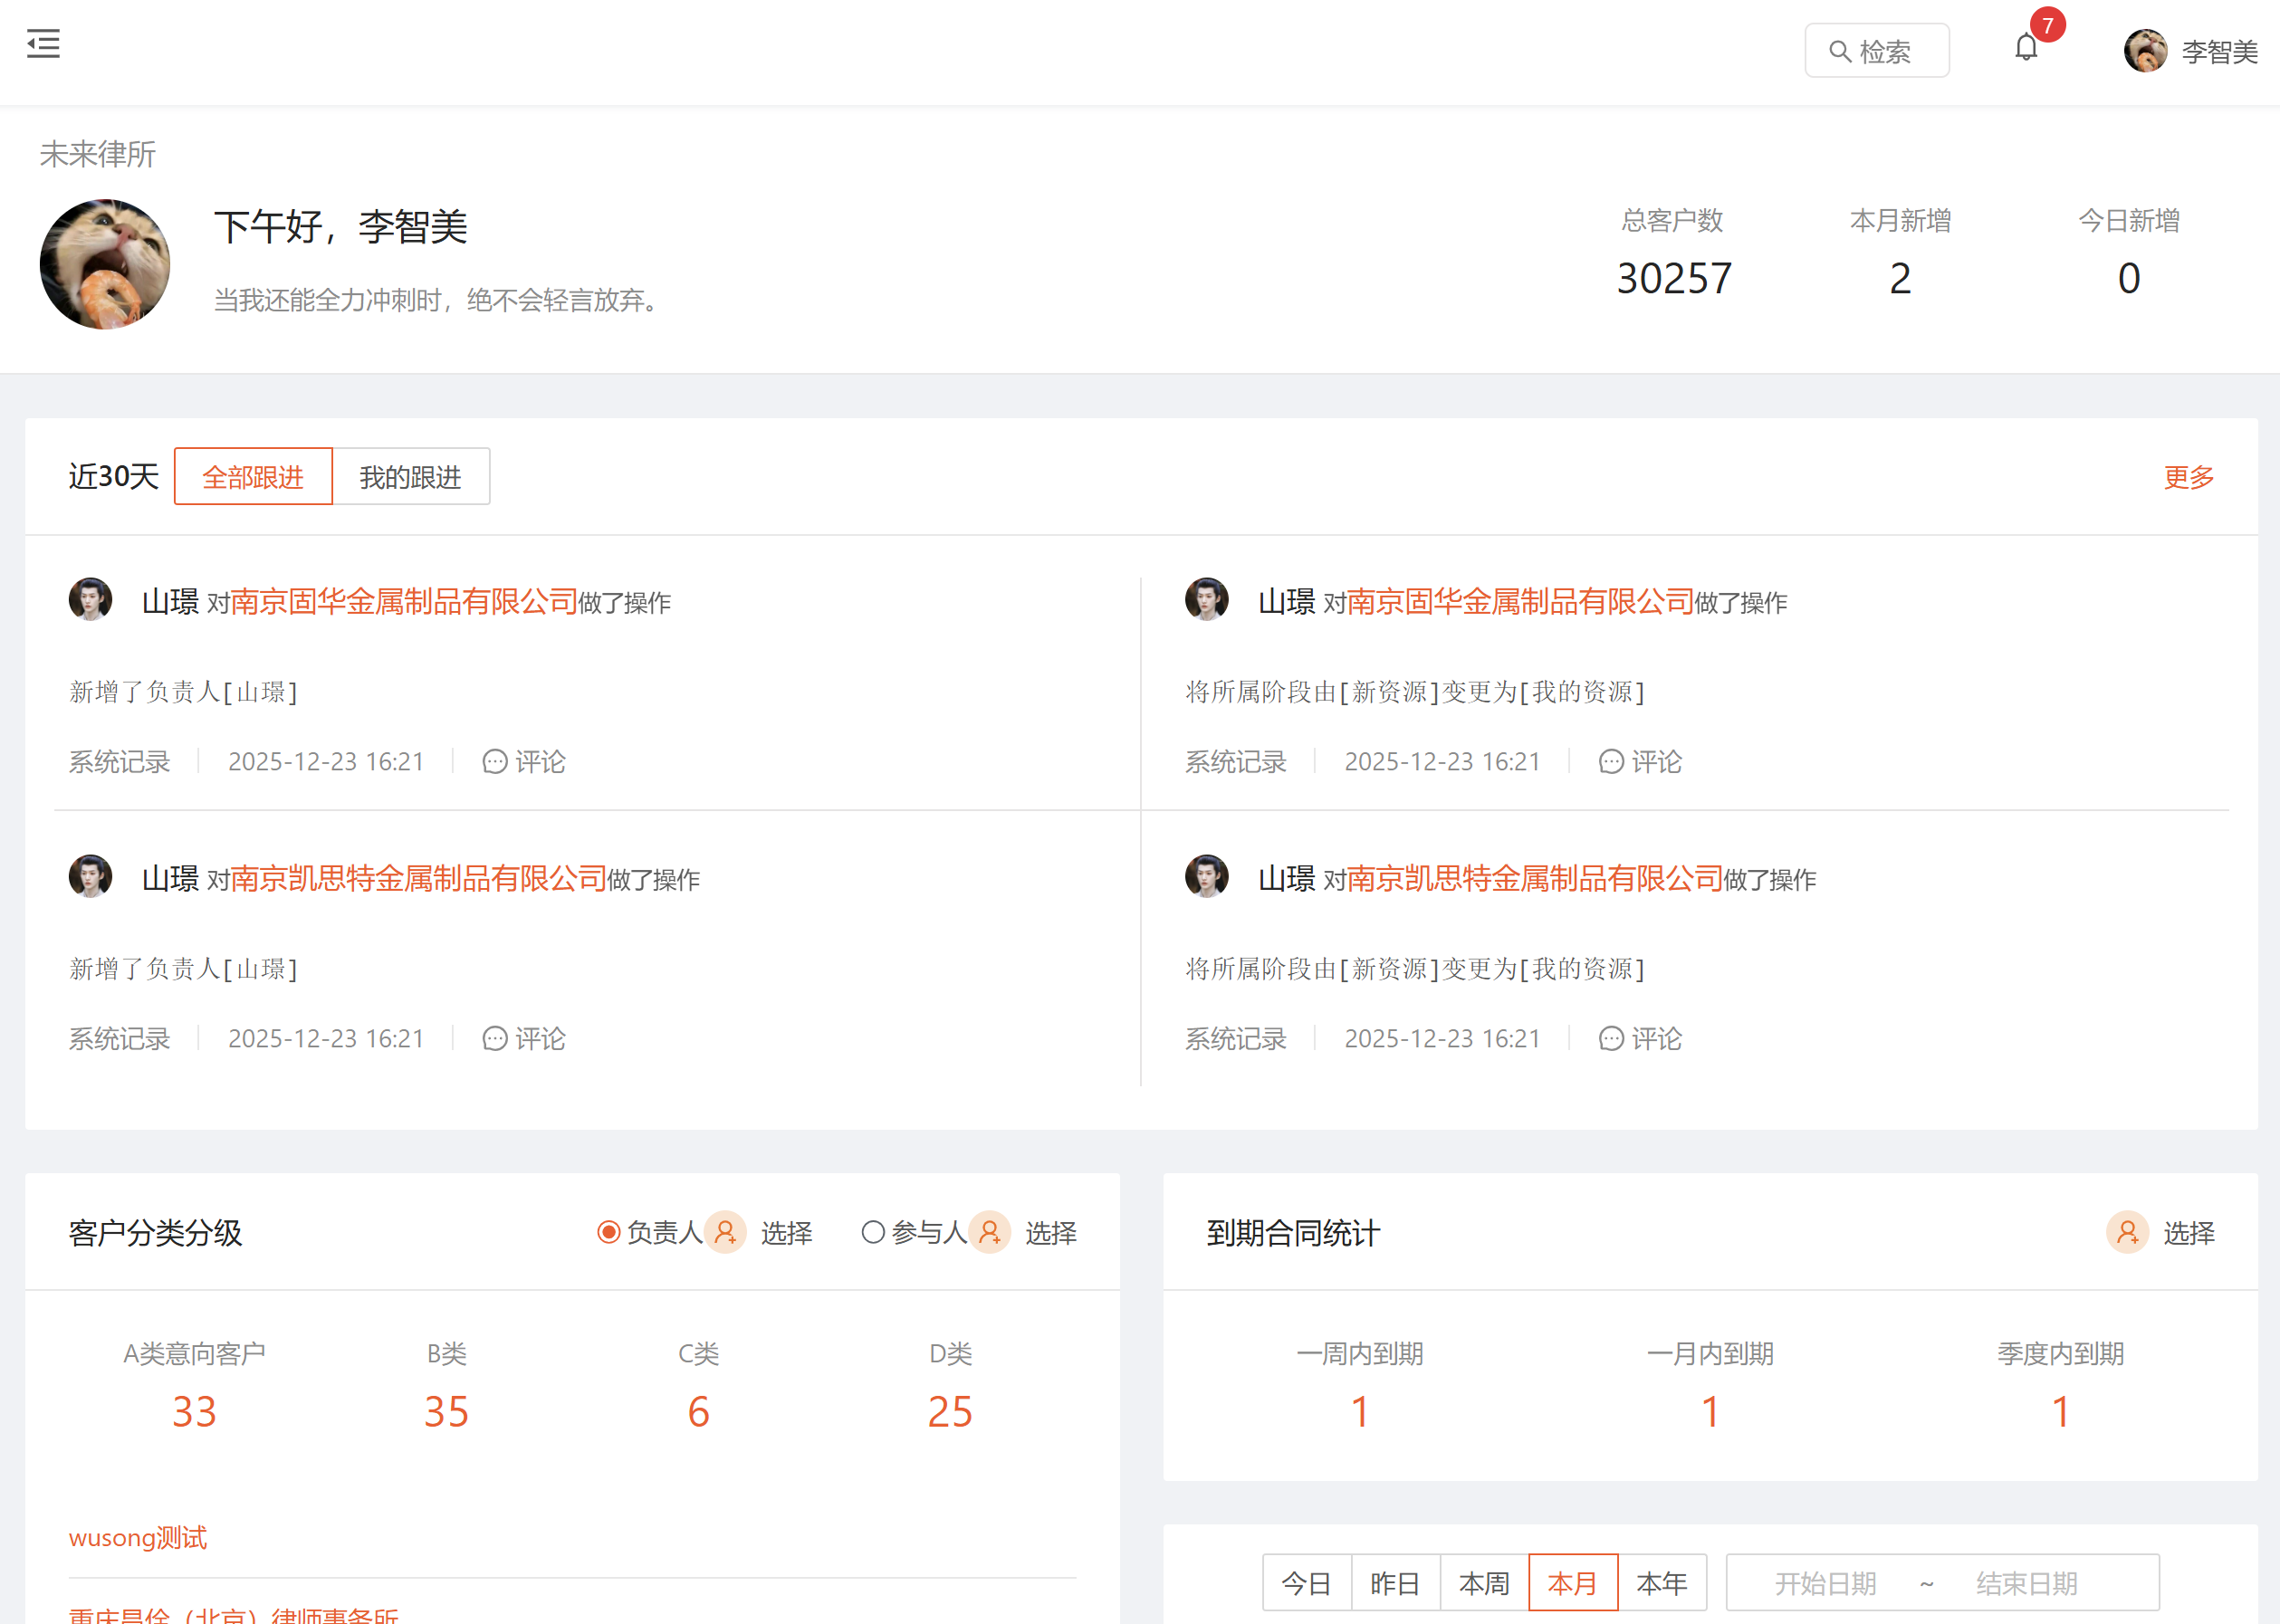
Task: Collapse the sidebar menu icon
Action: [x=43, y=44]
